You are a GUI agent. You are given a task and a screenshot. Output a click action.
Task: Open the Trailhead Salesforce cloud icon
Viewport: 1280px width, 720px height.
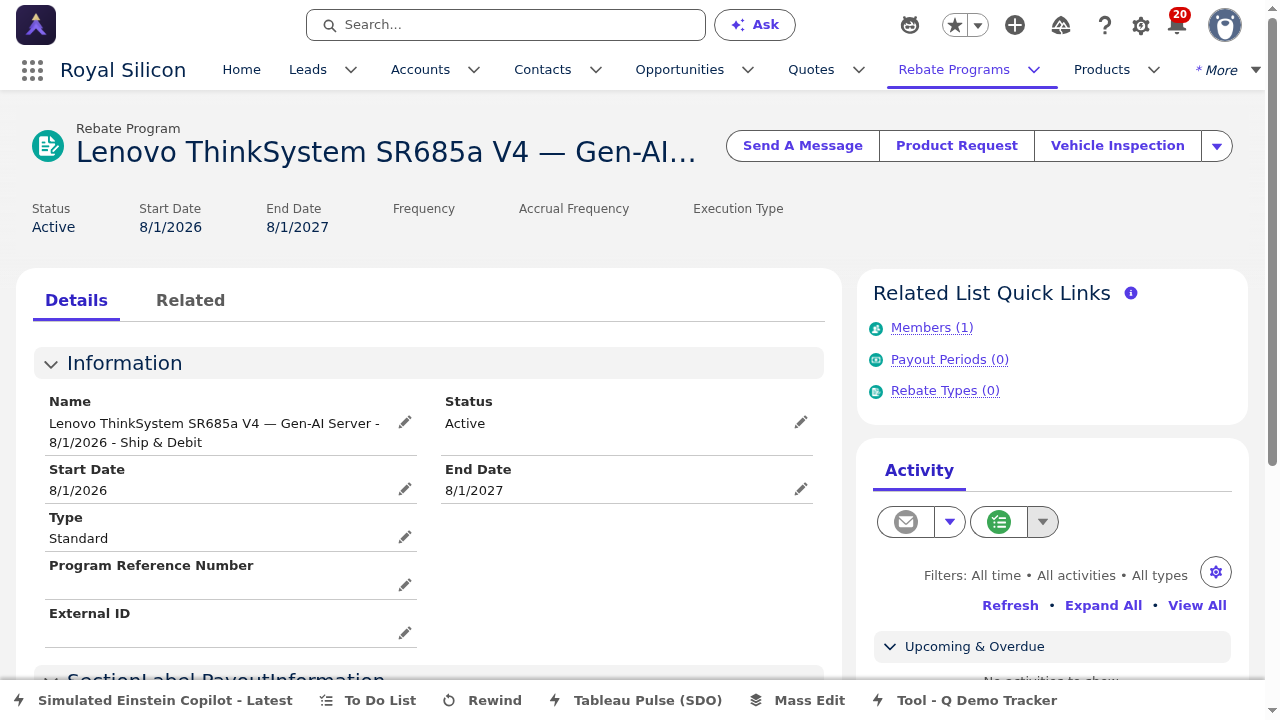pyautogui.click(x=1061, y=25)
